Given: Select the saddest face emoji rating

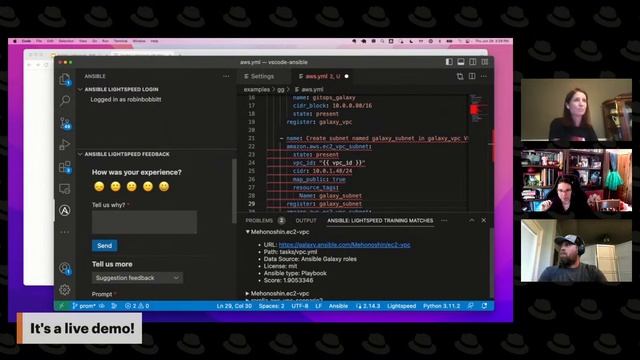Looking at the screenshot, I should (x=99, y=187).
